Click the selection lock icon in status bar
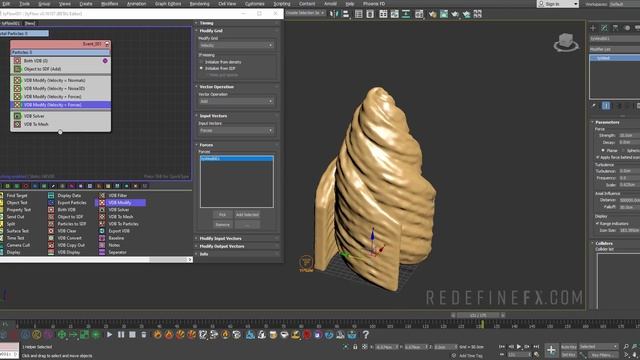640x360 pixels. pos(355,347)
